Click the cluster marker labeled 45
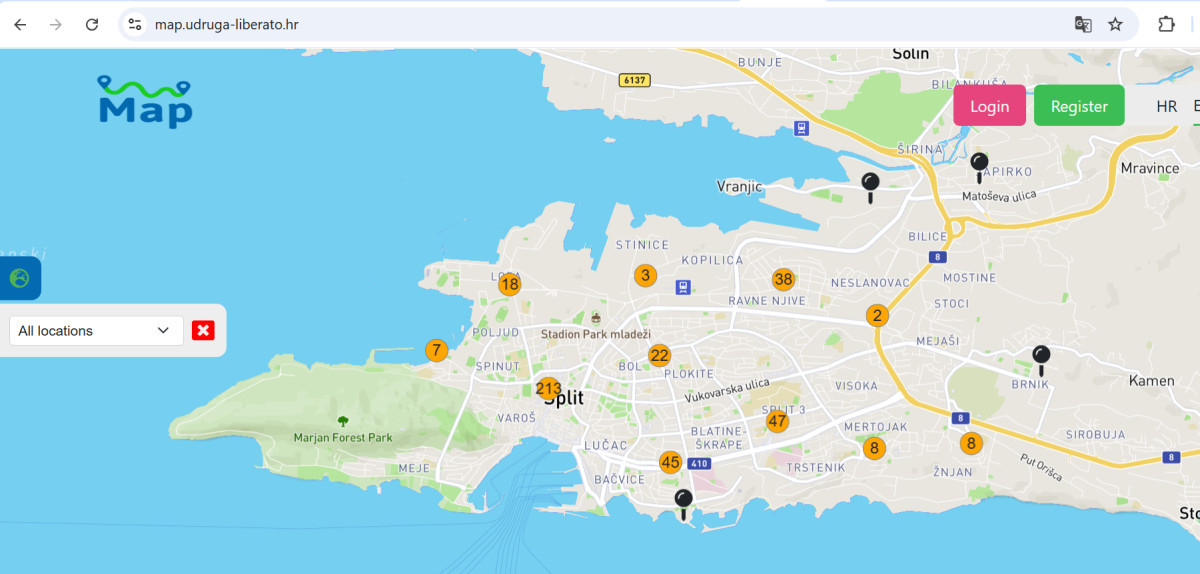 670,462
